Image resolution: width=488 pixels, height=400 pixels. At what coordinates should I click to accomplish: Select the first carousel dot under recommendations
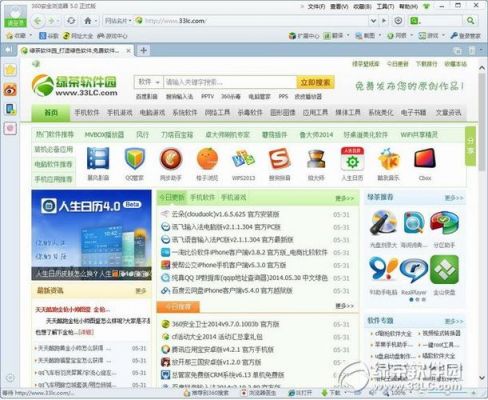pyautogui.click(x=411, y=300)
